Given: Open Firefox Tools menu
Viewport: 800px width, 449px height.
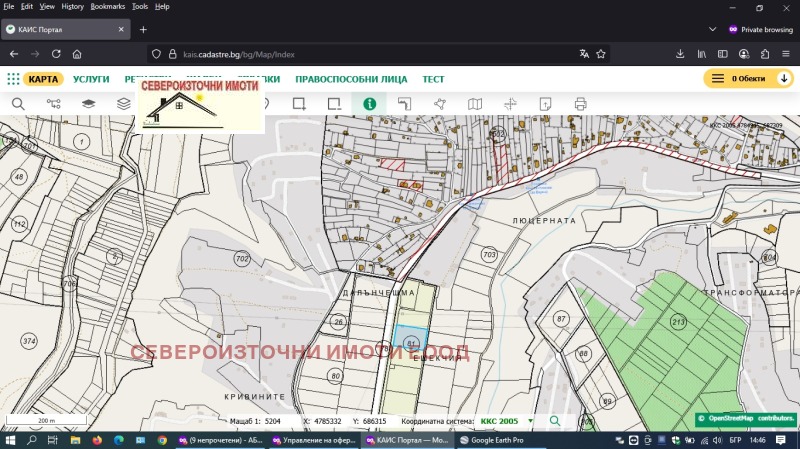Looking at the screenshot, I should [x=140, y=7].
